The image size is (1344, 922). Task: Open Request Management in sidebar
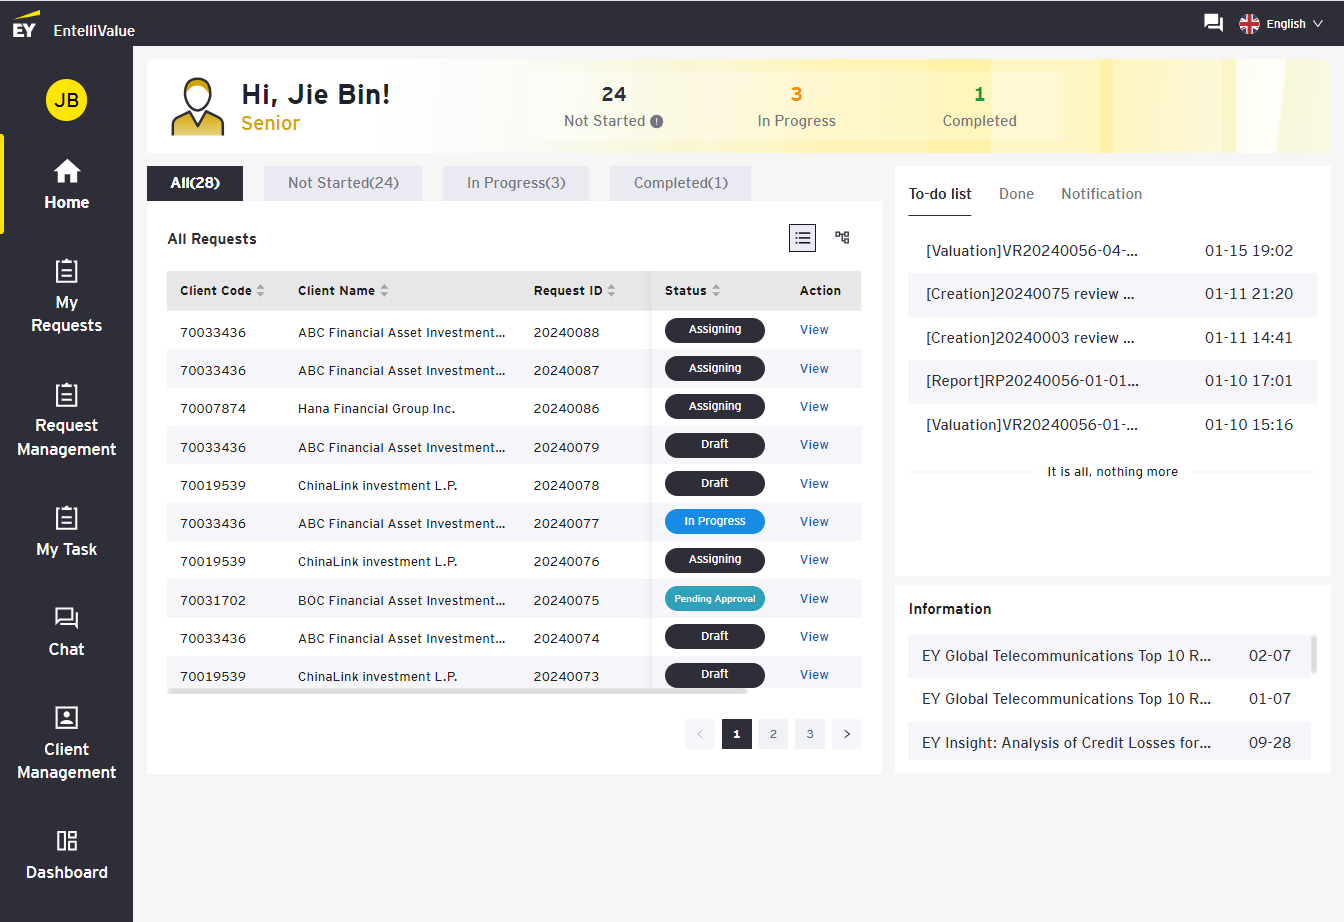pyautogui.click(x=67, y=420)
